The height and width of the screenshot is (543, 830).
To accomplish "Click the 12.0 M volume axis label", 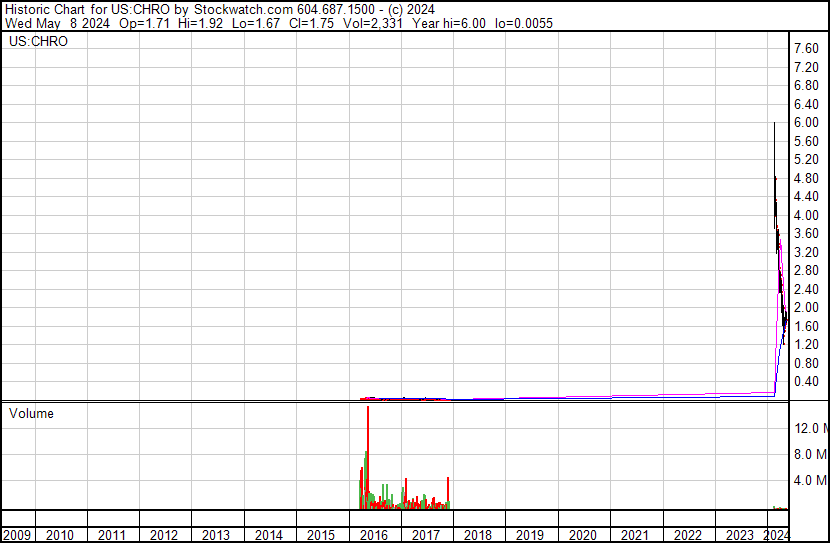I will click(811, 428).
